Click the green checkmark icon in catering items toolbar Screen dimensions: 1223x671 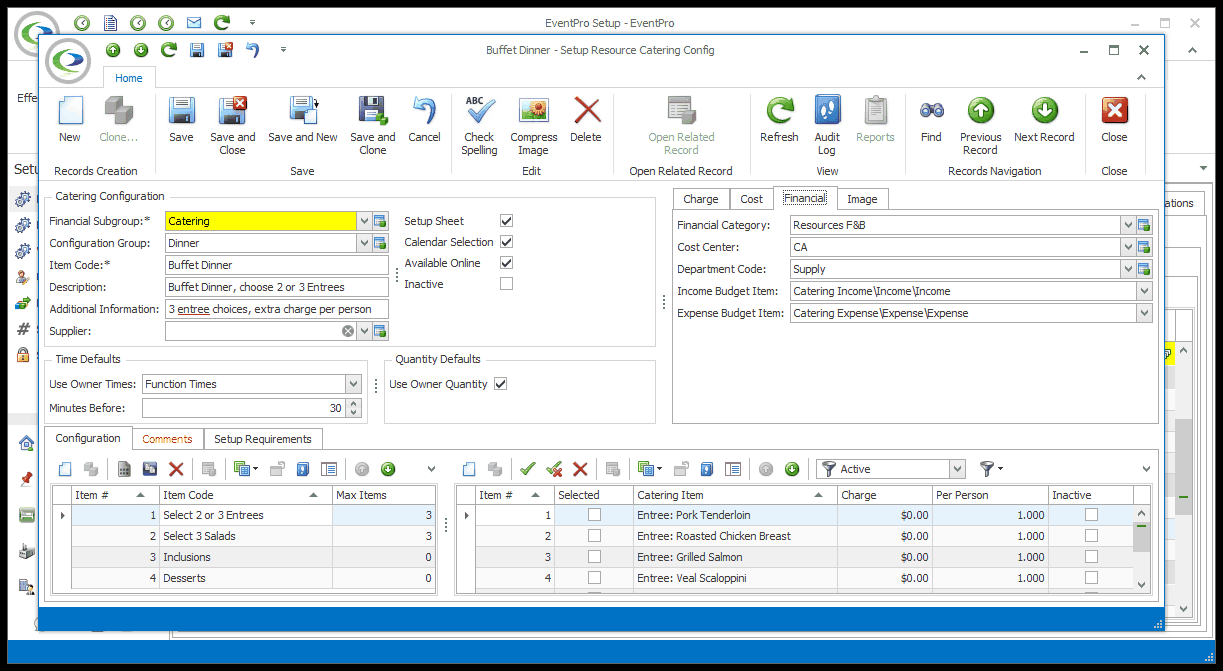[x=528, y=469]
